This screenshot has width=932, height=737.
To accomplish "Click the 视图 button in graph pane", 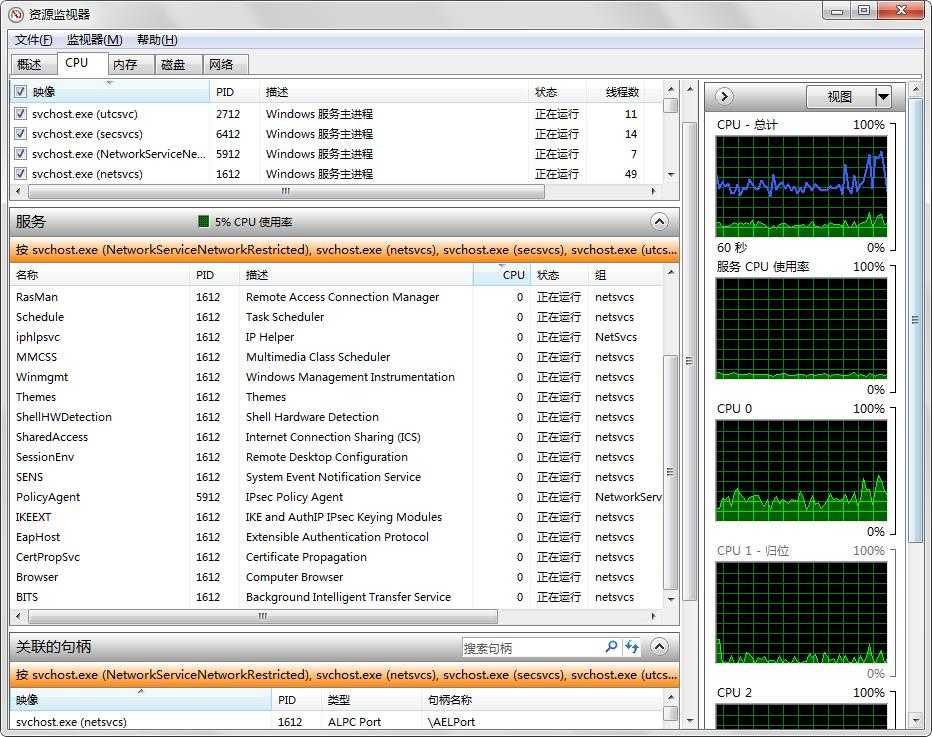I will pyautogui.click(x=840, y=97).
